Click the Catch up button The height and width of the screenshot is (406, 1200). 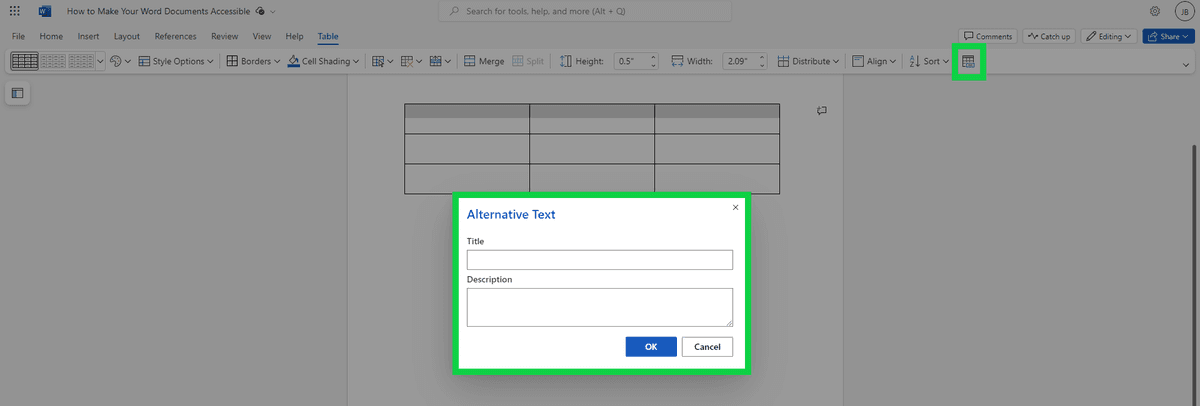pyautogui.click(x=1048, y=36)
